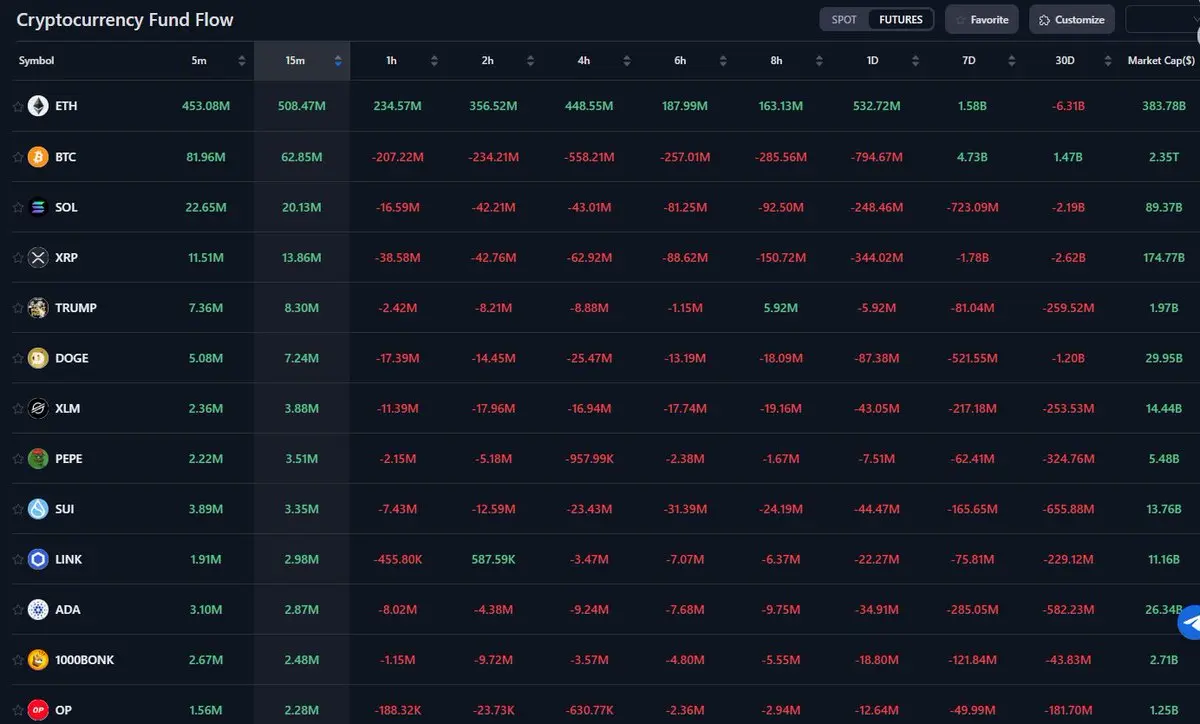Favorite 1000BONK with its star

point(17,660)
